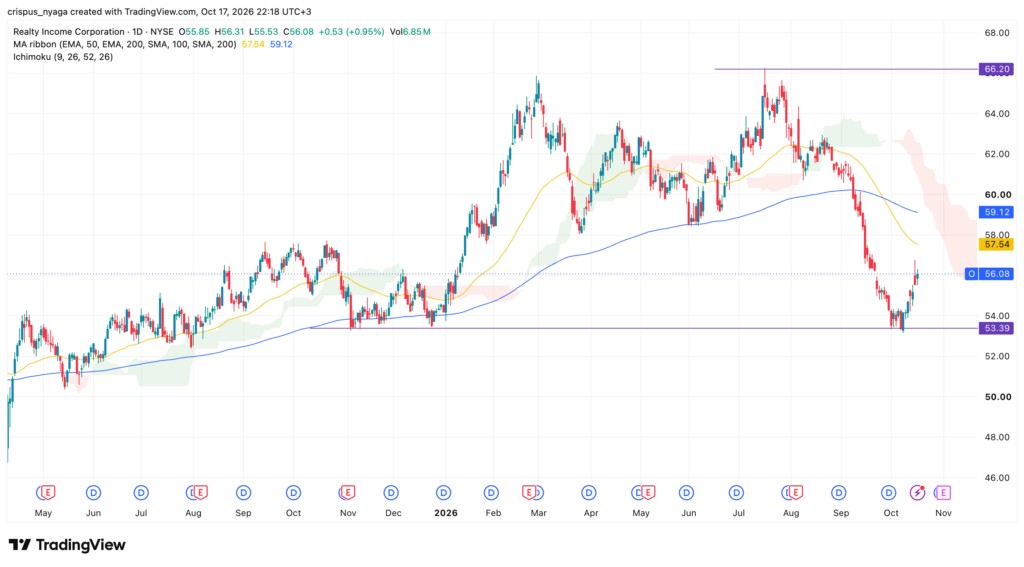Open the dividend marker above Feb
This screenshot has height=567, width=1024.
click(x=491, y=493)
